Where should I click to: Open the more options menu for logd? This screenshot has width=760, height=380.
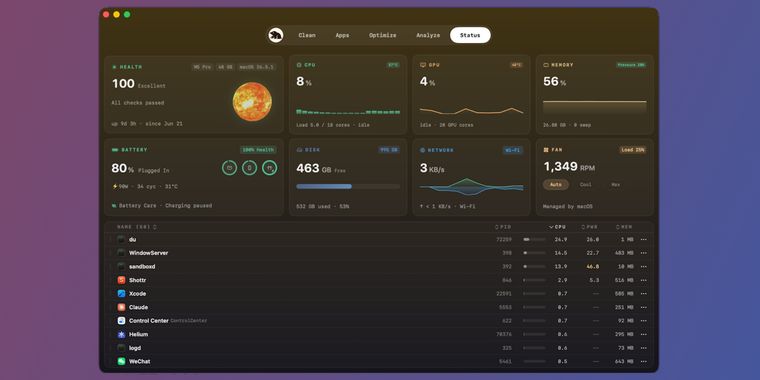(x=644, y=348)
